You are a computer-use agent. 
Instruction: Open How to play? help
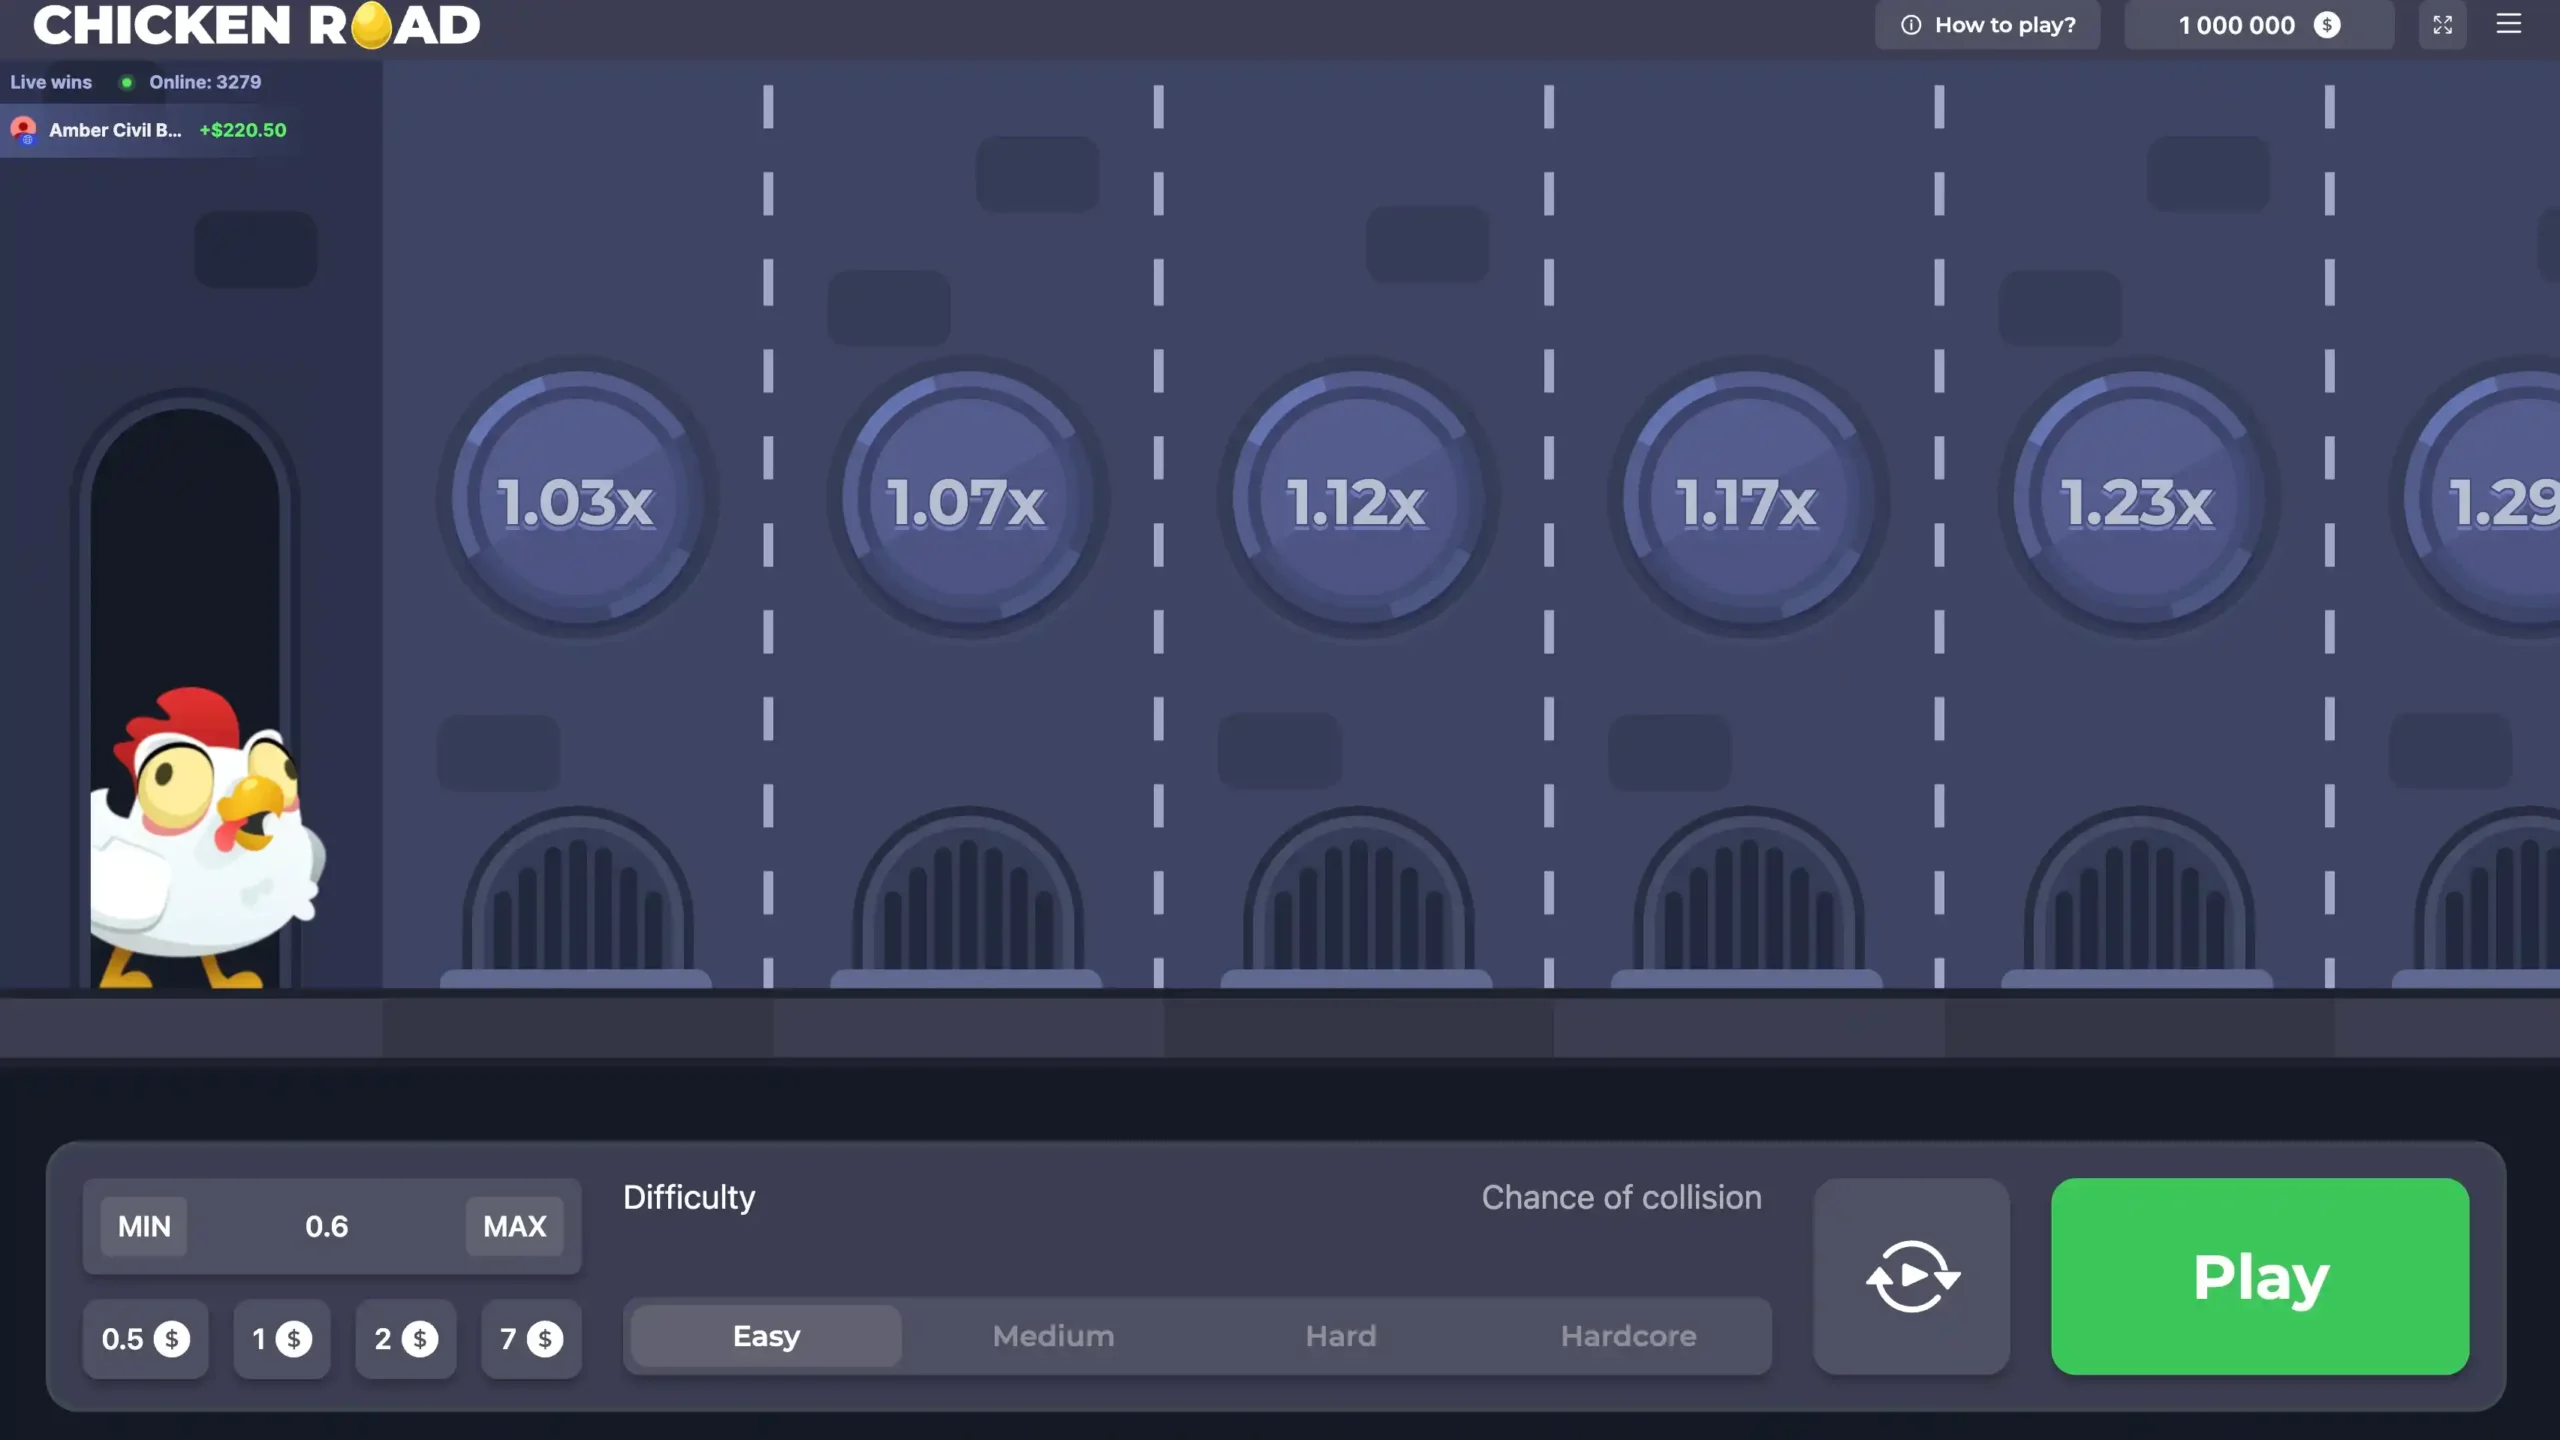click(x=1987, y=25)
